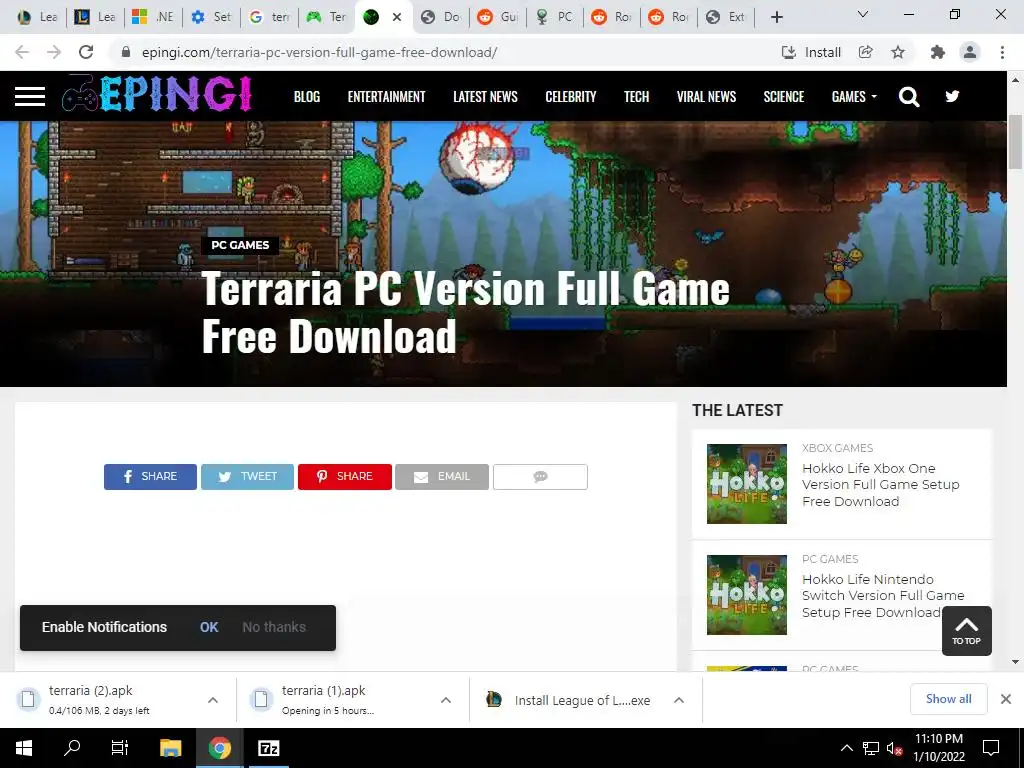The image size is (1024, 768).
Task: Open Windows Start menu
Action: coord(24,748)
